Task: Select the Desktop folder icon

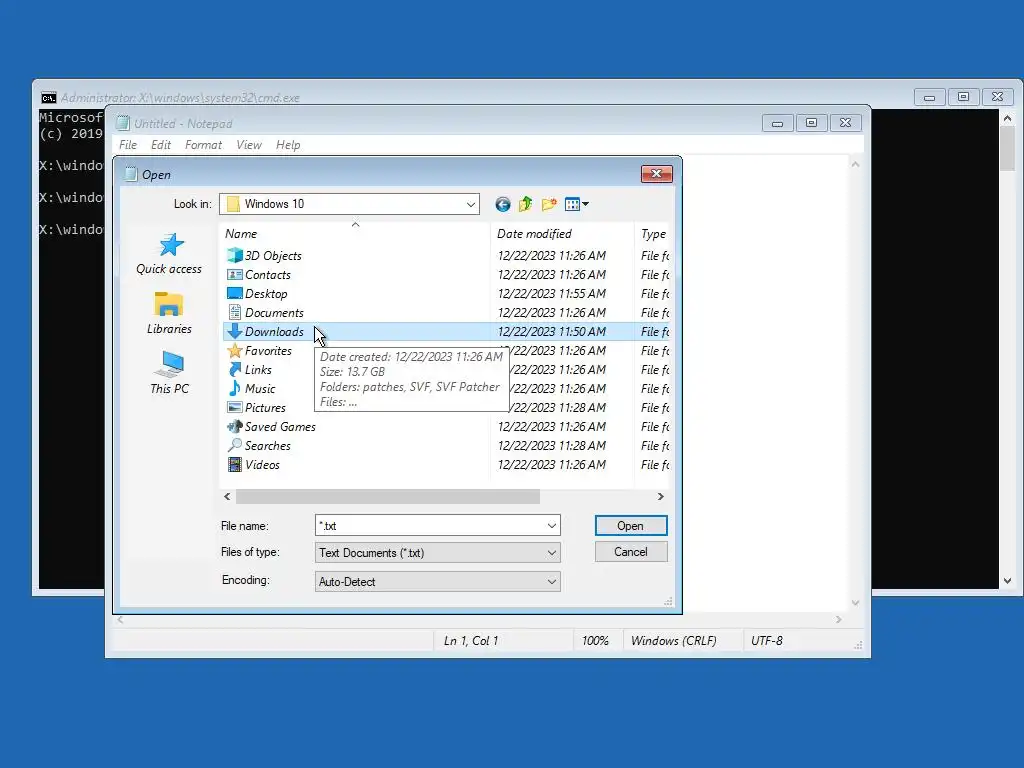Action: click(234, 293)
